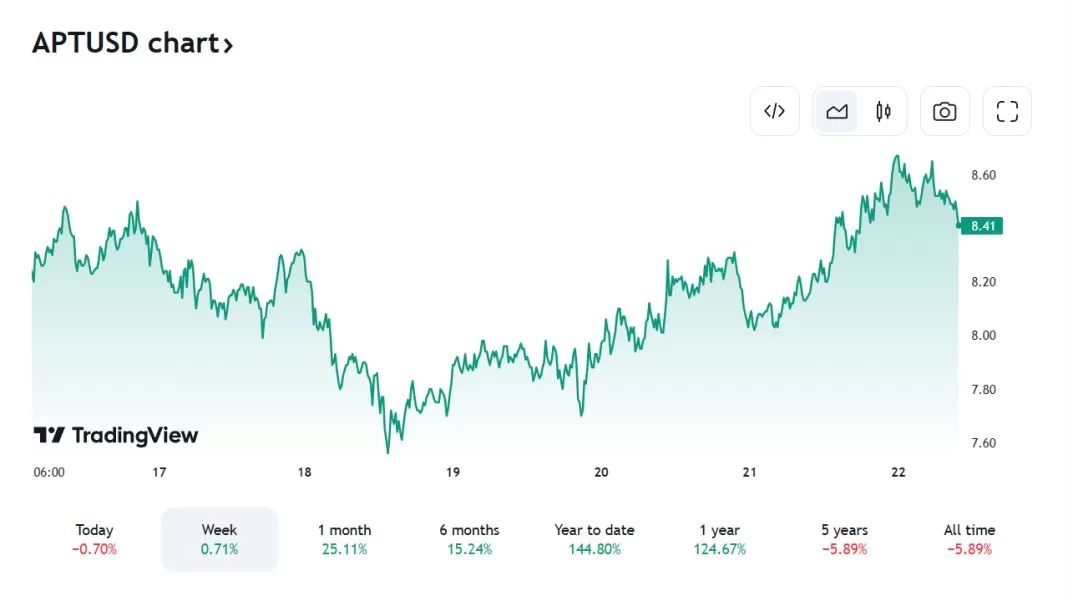Take a chart snapshot with camera icon

(944, 111)
